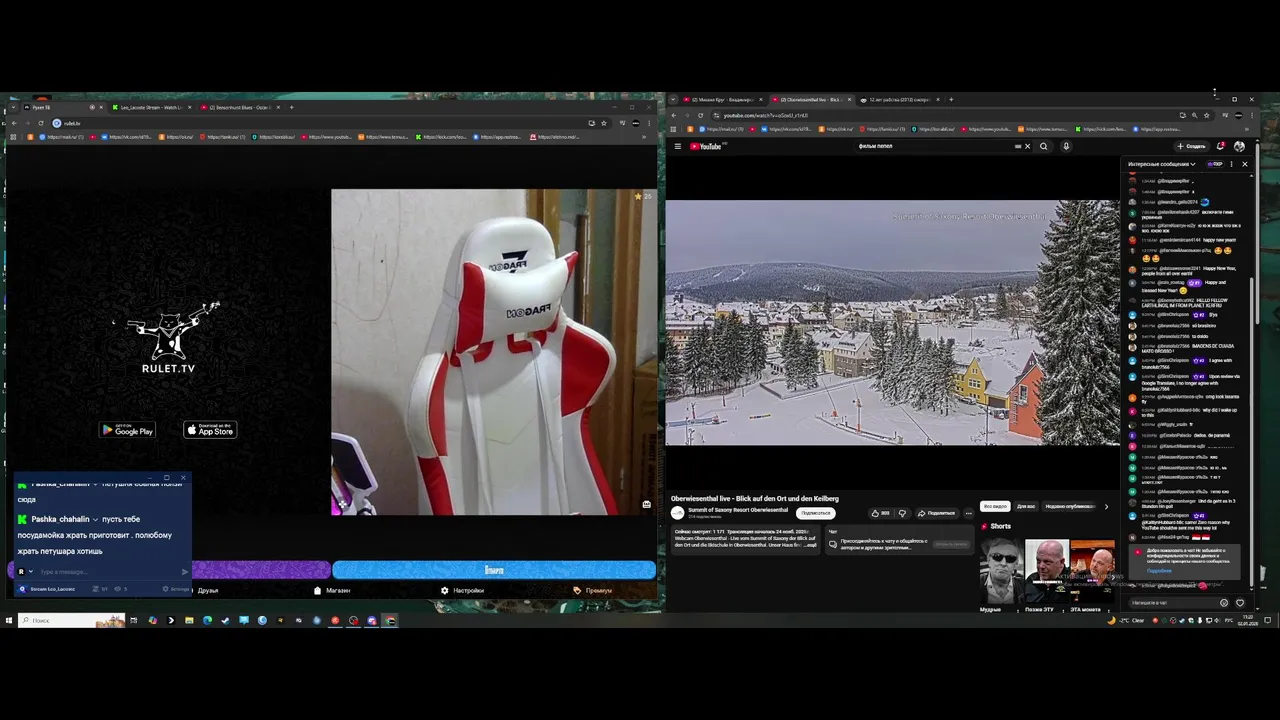Click the Создать create button on YouTube
This screenshot has height=720, width=1280.
point(1193,146)
